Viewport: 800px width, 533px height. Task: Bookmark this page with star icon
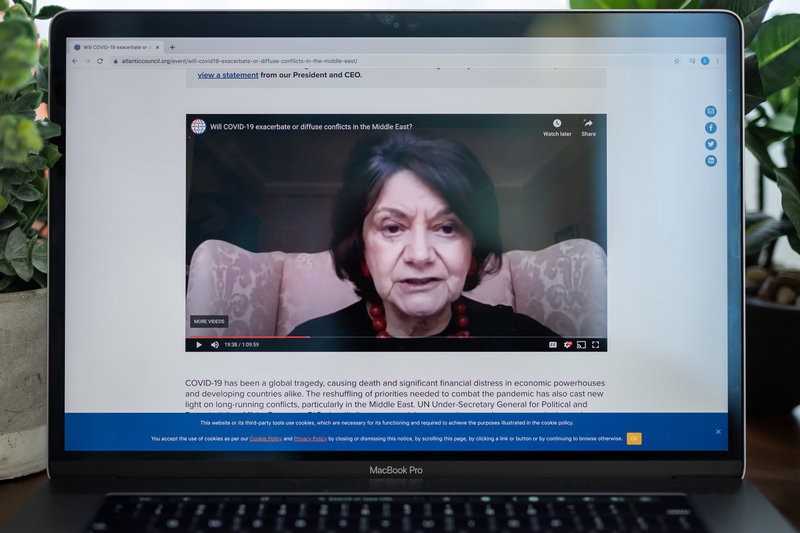[677, 61]
